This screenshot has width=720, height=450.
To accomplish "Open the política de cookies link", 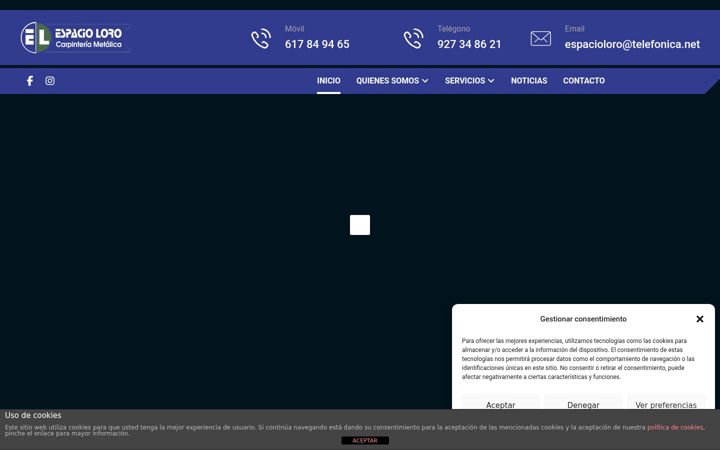I will [675, 428].
